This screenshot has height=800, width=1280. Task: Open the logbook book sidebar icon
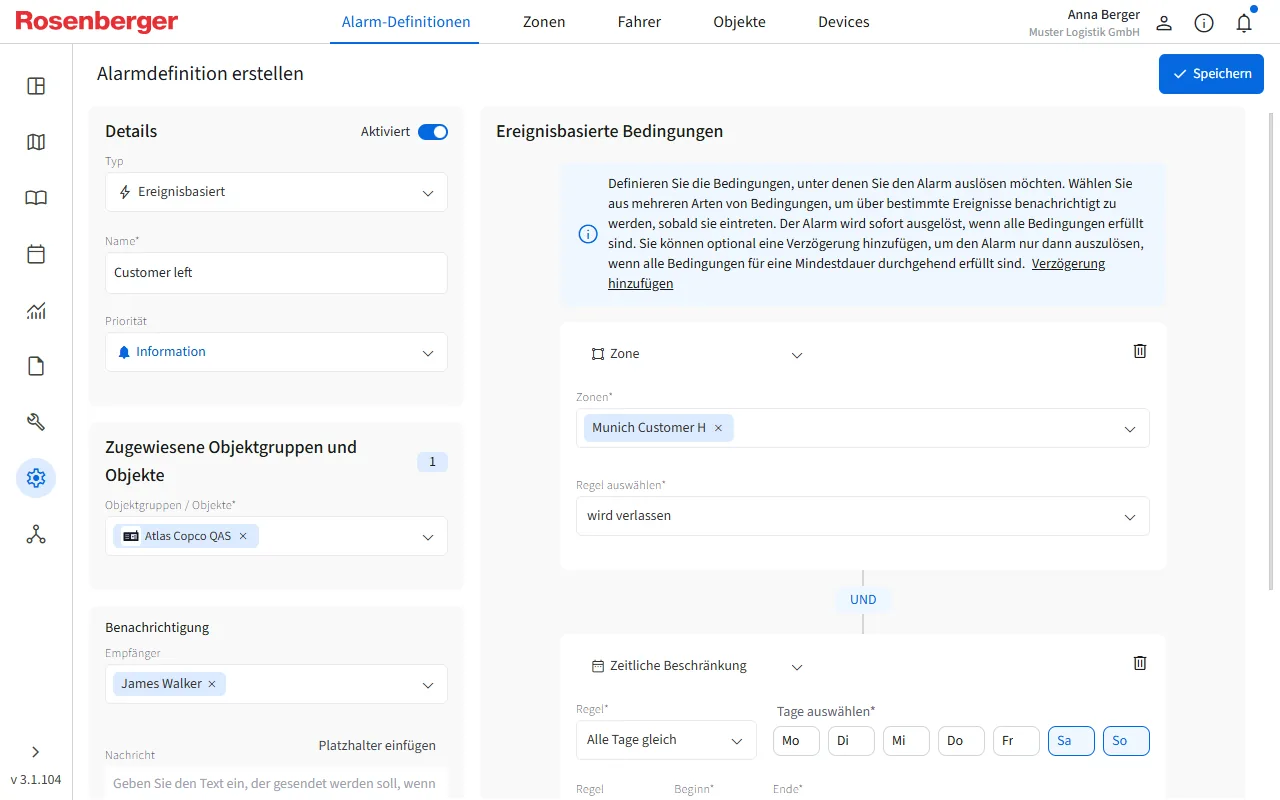point(36,198)
